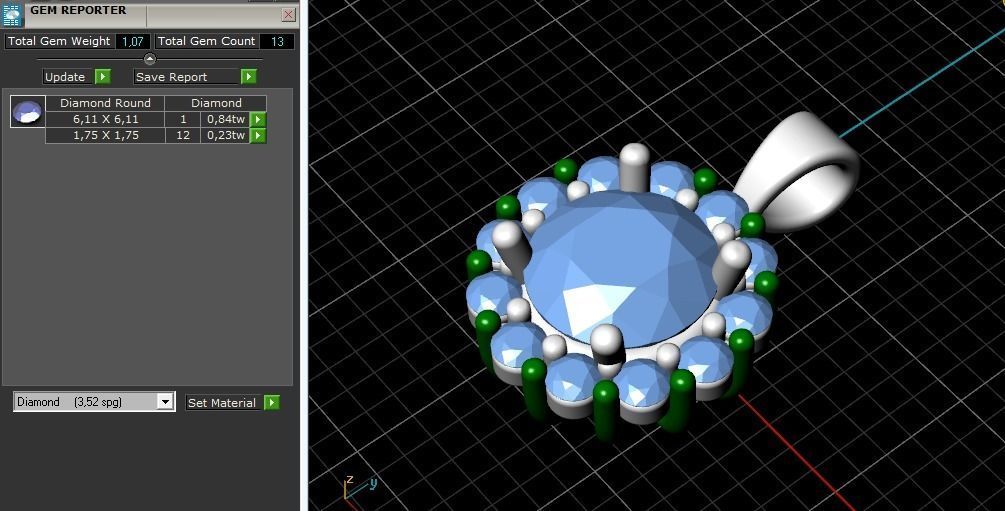
Task: Click the Total Gem Count value 13
Action: pos(277,42)
